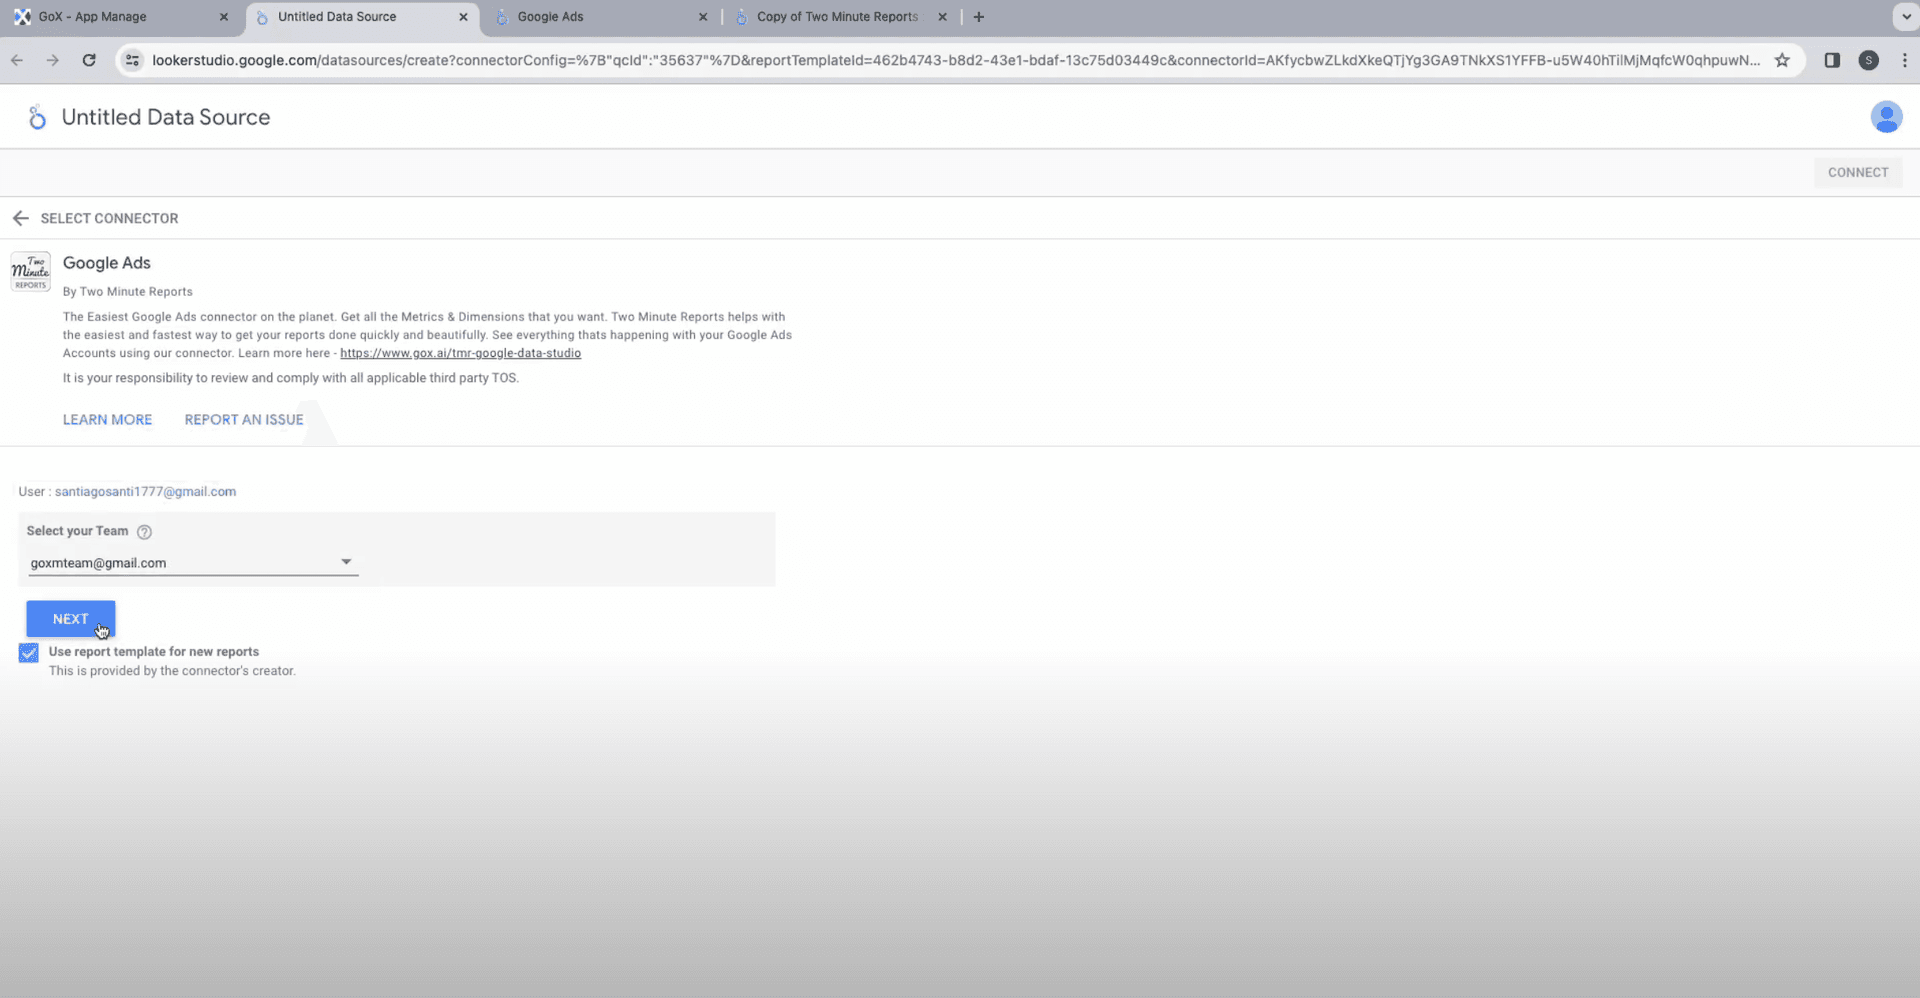Open the Select your Team dropdown

tap(192, 563)
